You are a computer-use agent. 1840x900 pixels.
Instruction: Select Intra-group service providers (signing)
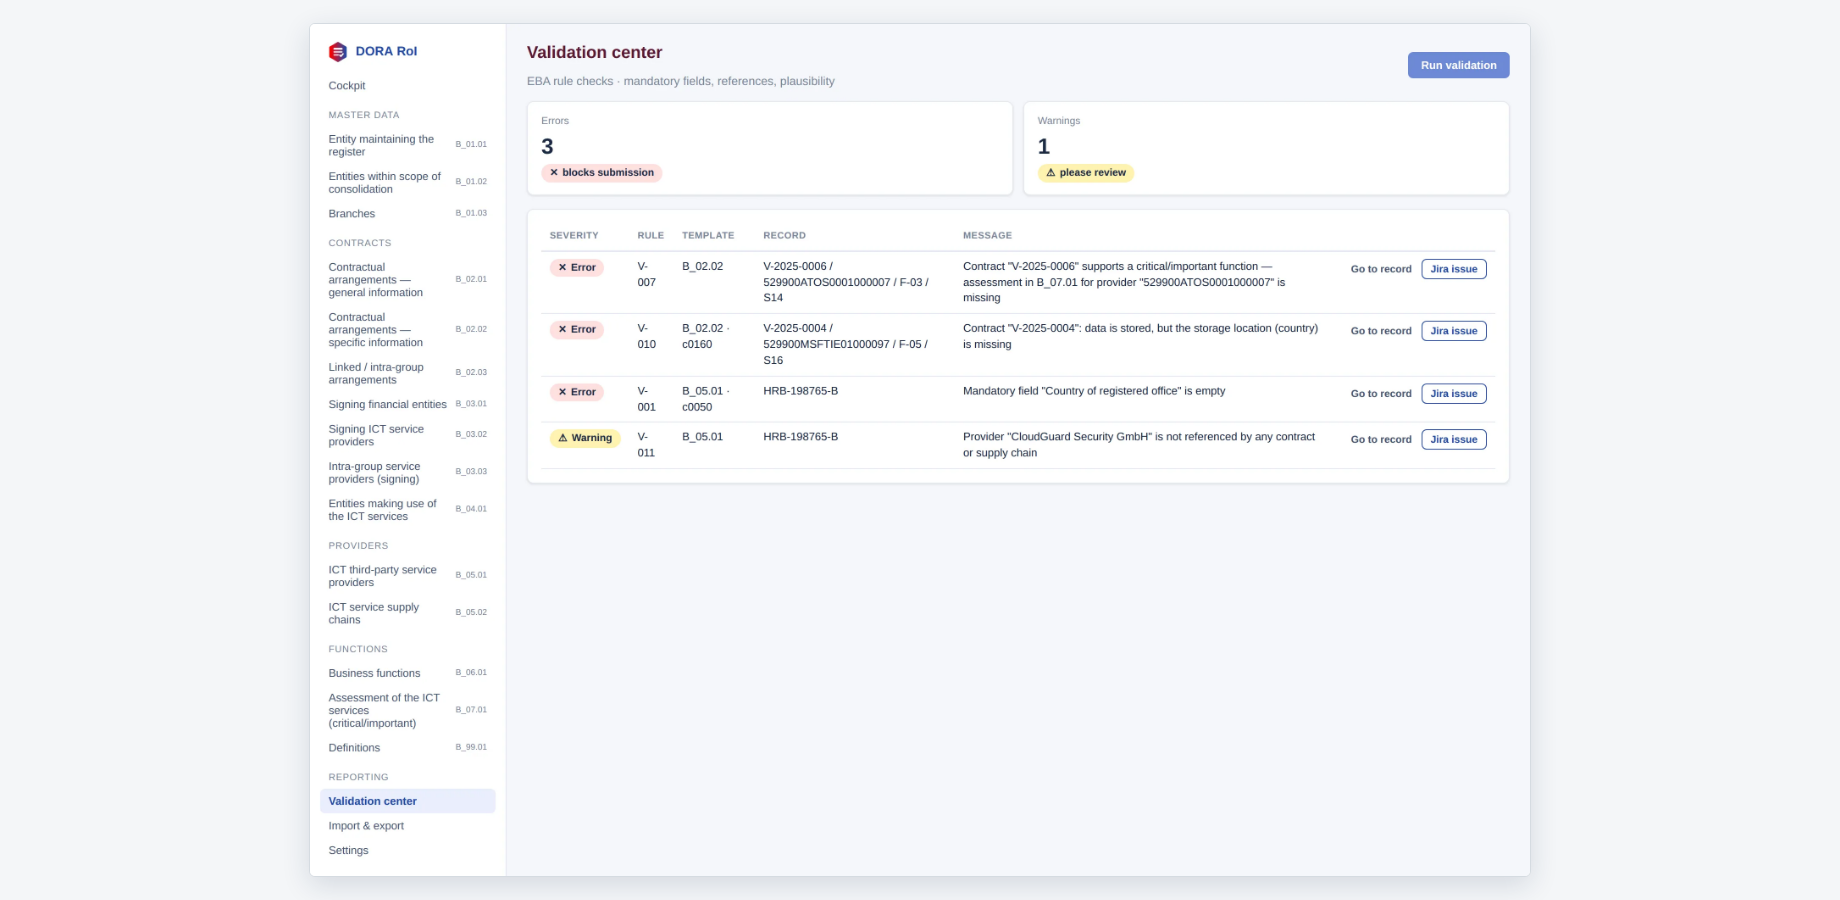click(407, 472)
